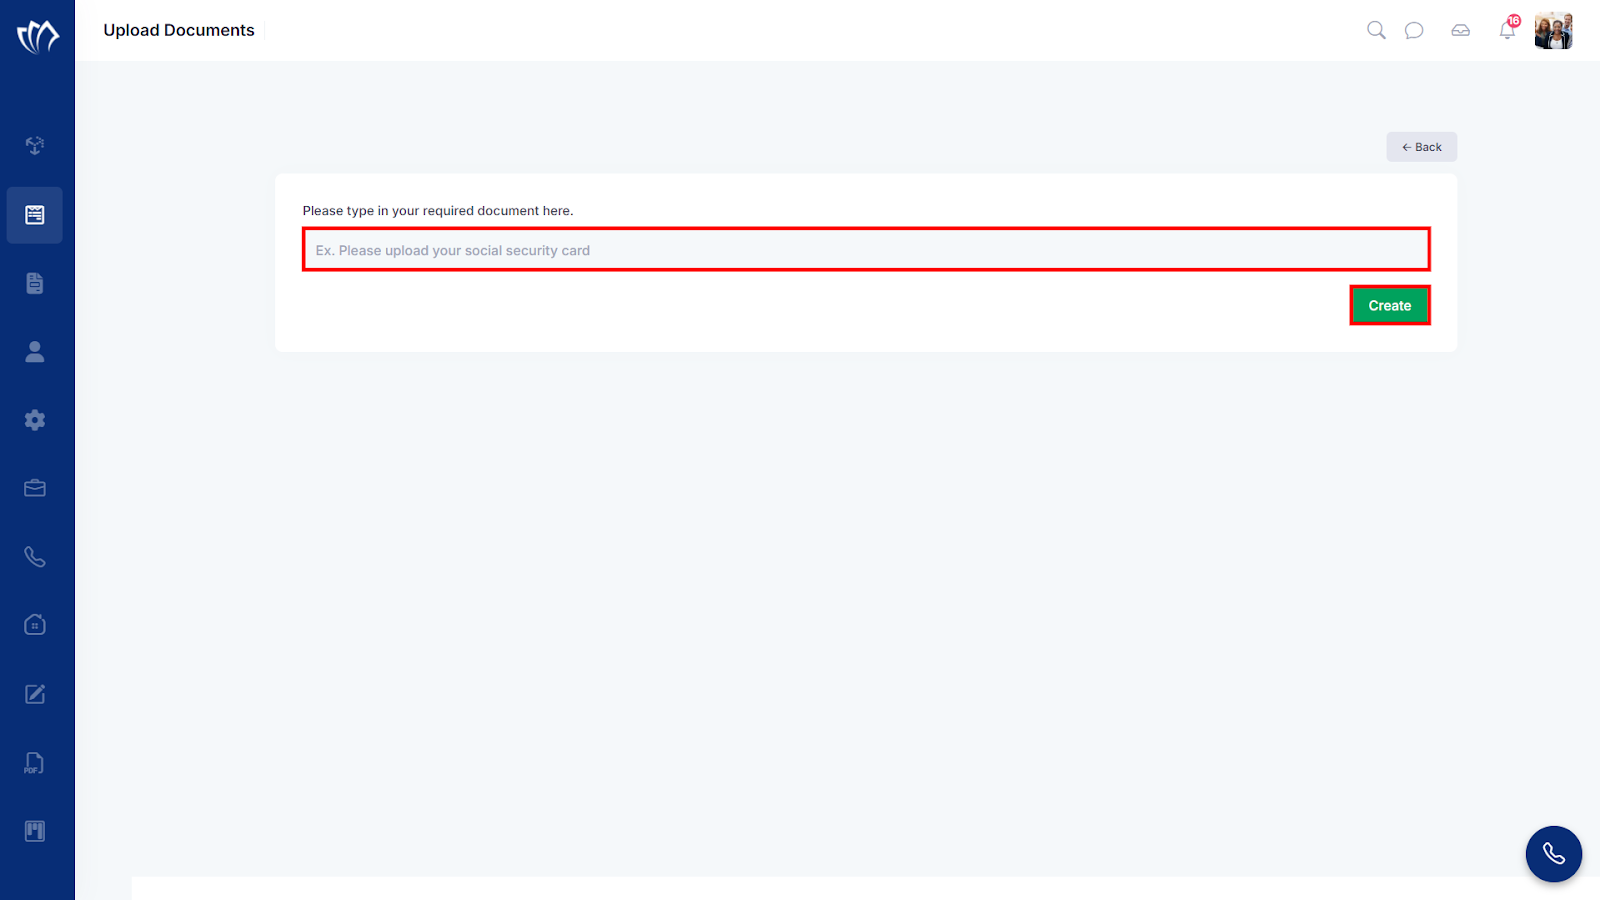1600x900 pixels.
Task: Open the phone icon in sidebar
Action: [35, 557]
